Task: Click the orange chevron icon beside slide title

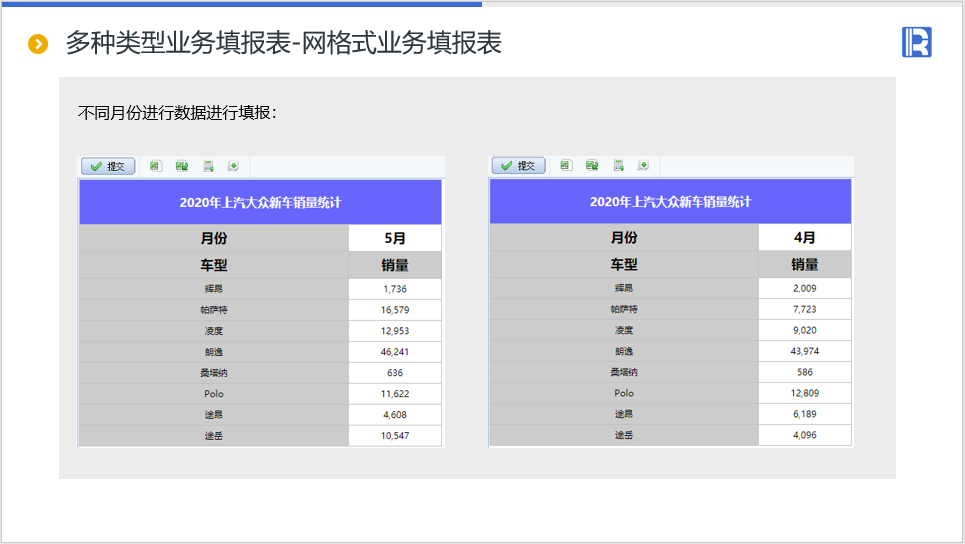Action: point(38,44)
